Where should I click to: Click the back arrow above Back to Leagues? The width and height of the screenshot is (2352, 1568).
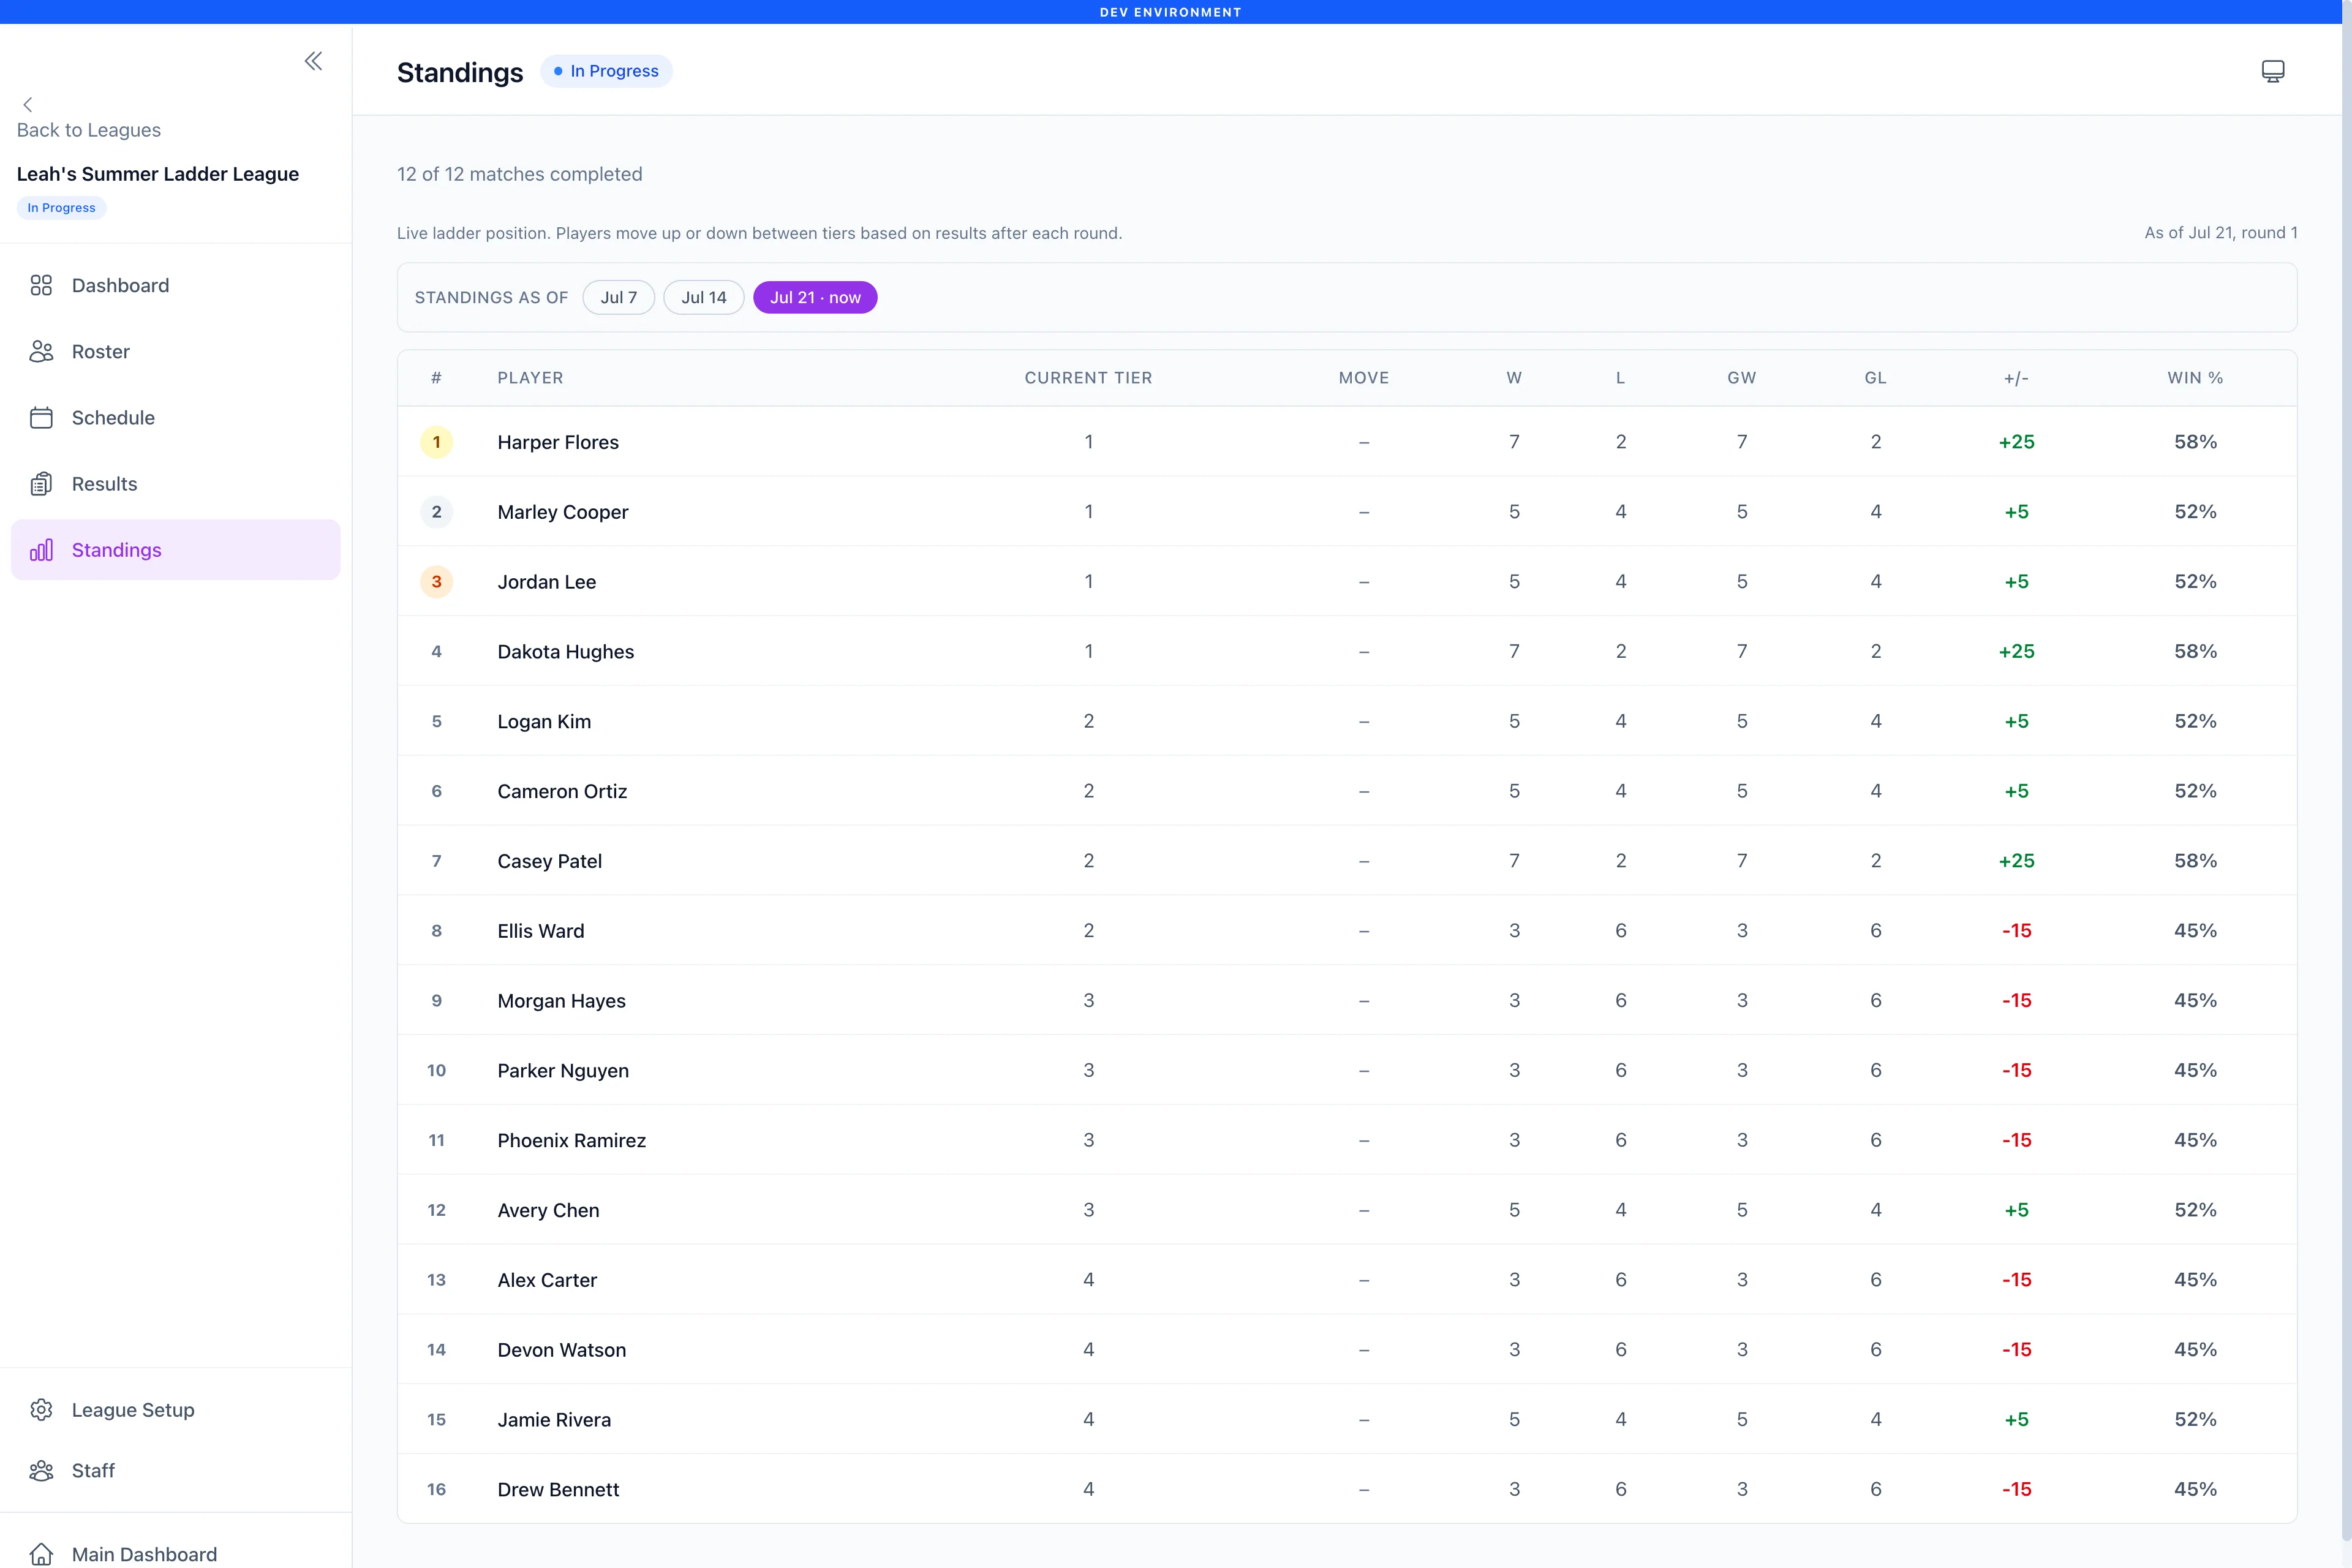[28, 104]
